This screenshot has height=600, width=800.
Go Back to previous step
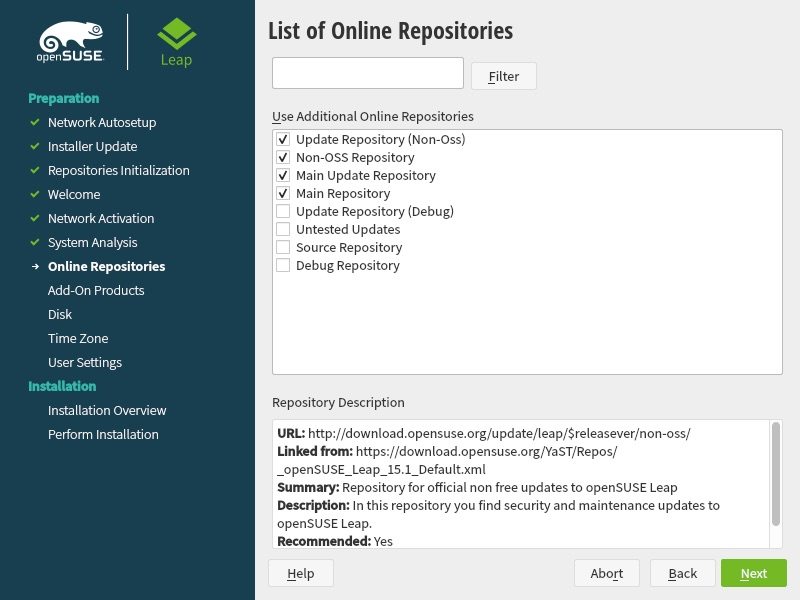(x=683, y=573)
